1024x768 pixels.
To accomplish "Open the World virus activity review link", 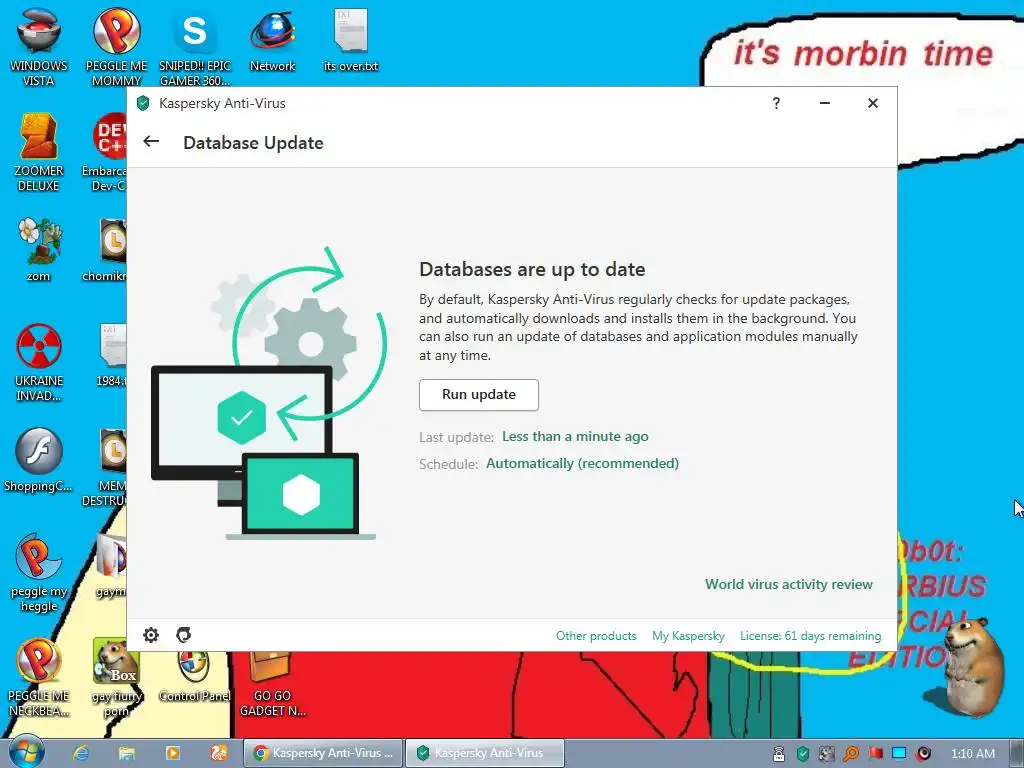I will click(788, 584).
